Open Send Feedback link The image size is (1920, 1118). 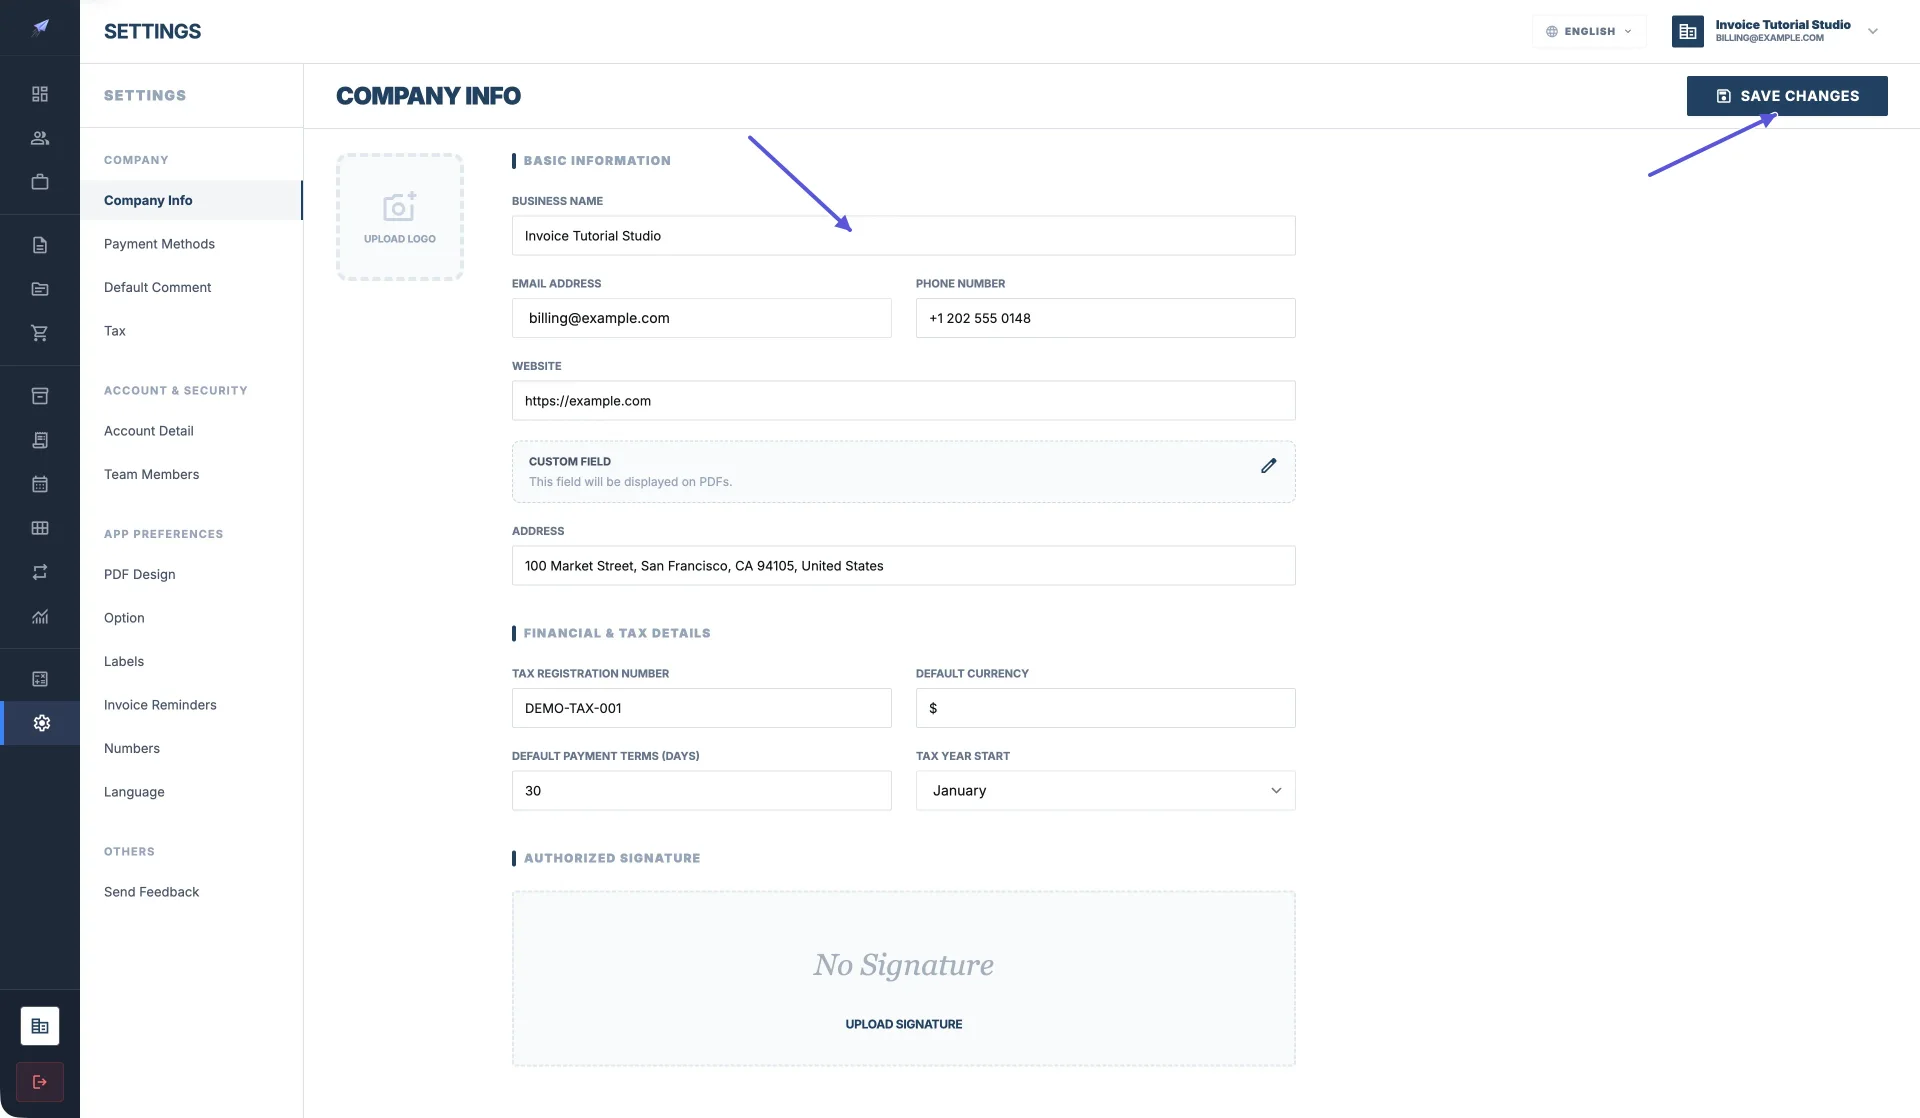pyautogui.click(x=151, y=892)
